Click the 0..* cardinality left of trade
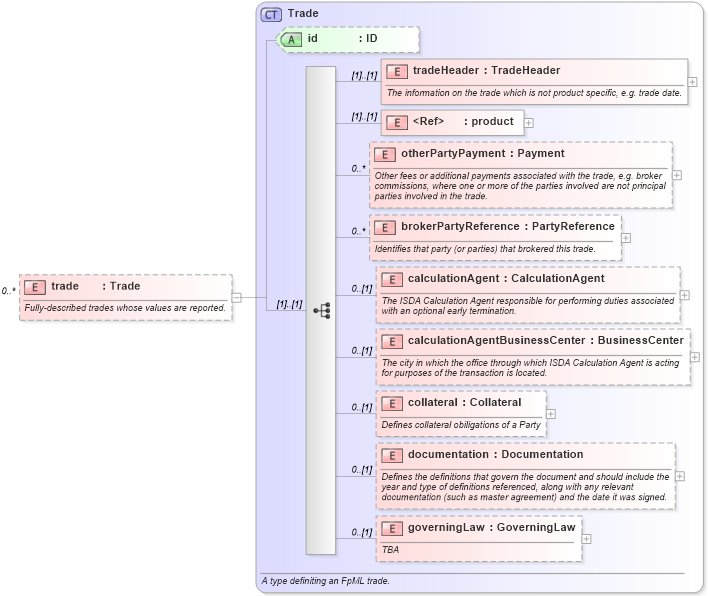 9,291
